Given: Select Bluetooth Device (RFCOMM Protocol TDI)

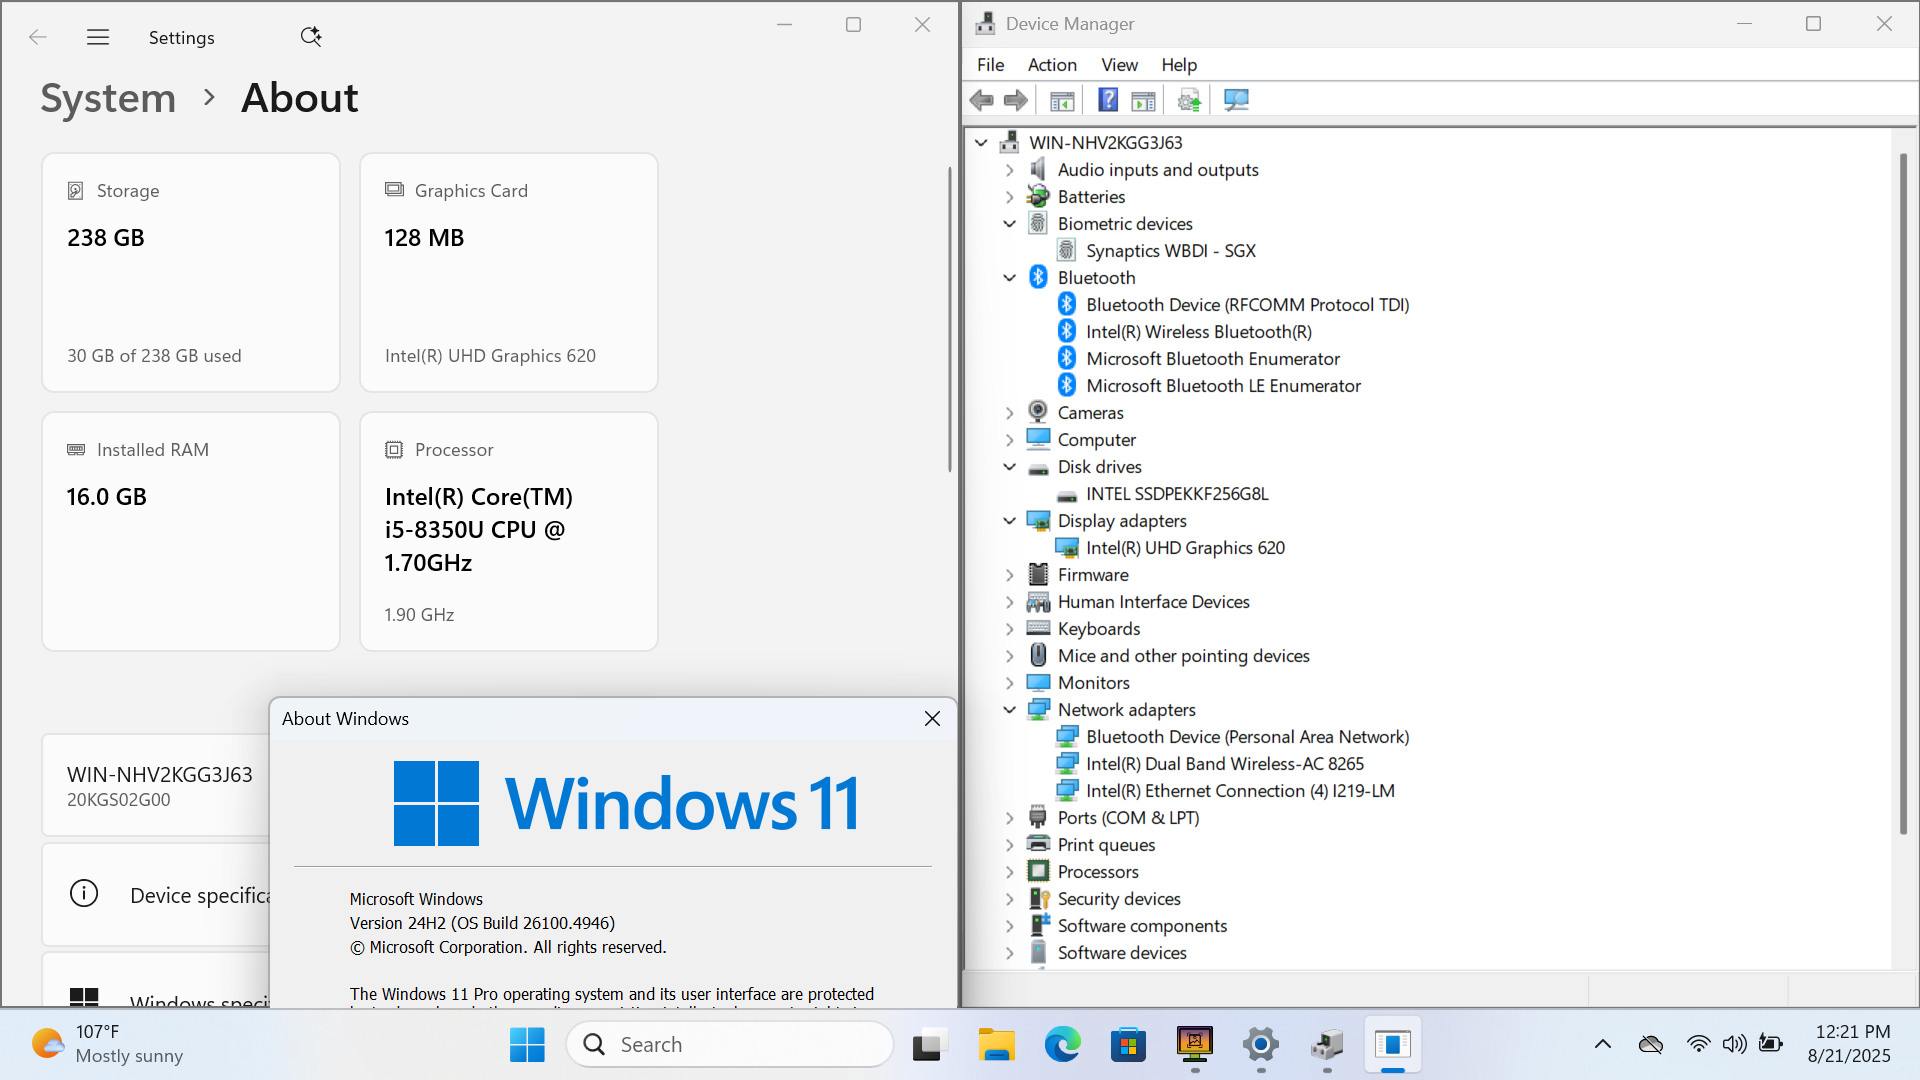Looking at the screenshot, I should 1247,305.
